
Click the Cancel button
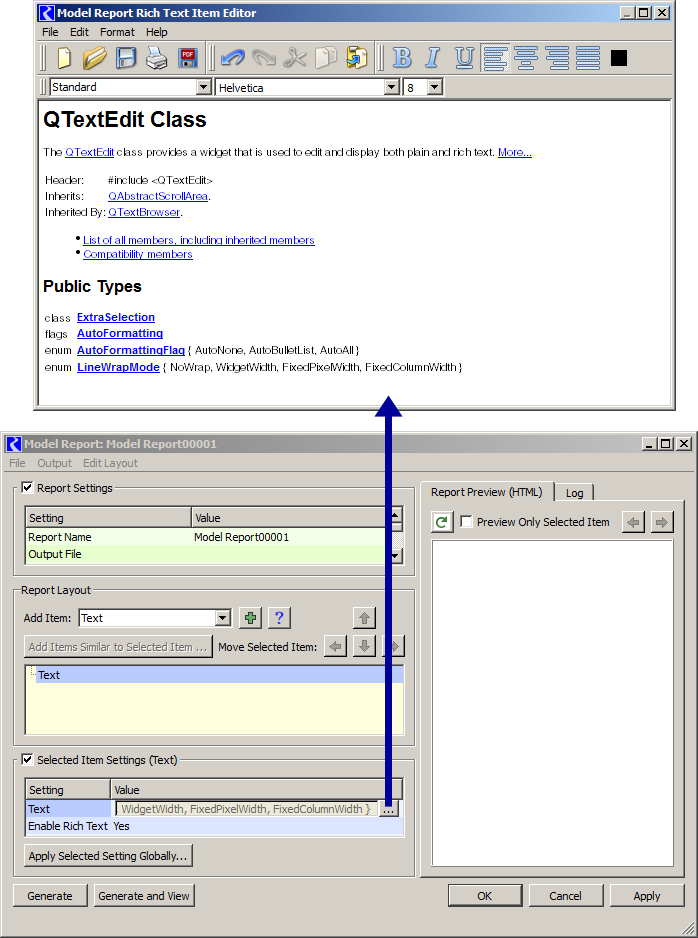click(565, 896)
